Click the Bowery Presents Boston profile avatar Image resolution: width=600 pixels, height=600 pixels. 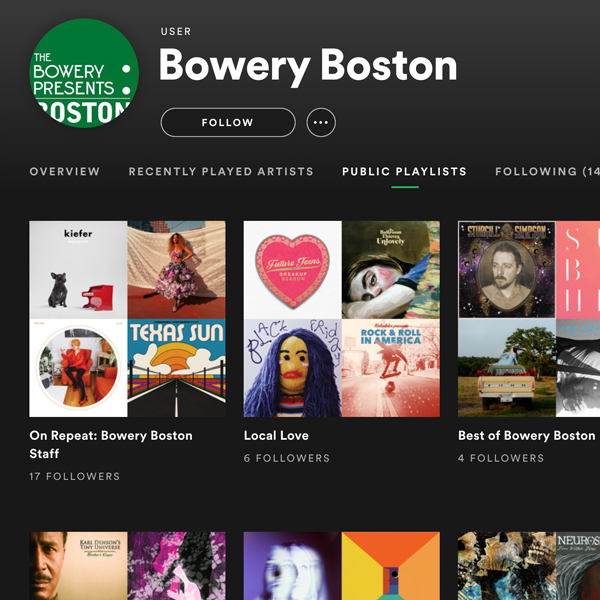tap(84, 73)
